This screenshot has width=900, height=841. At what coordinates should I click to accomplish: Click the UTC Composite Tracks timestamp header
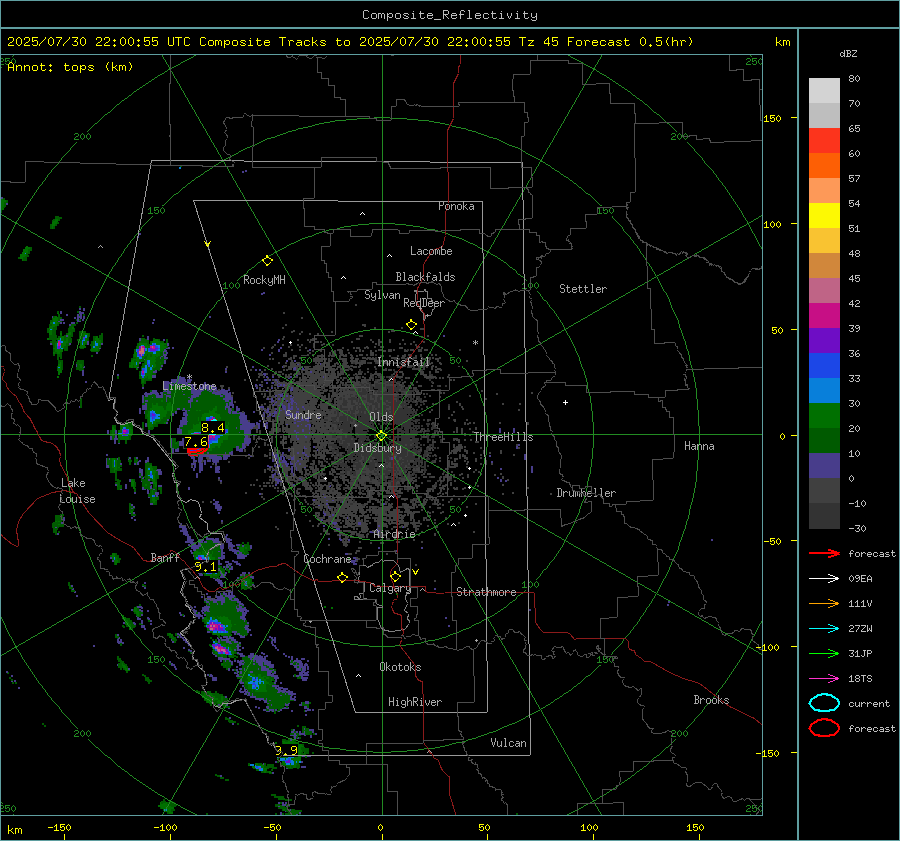point(350,42)
